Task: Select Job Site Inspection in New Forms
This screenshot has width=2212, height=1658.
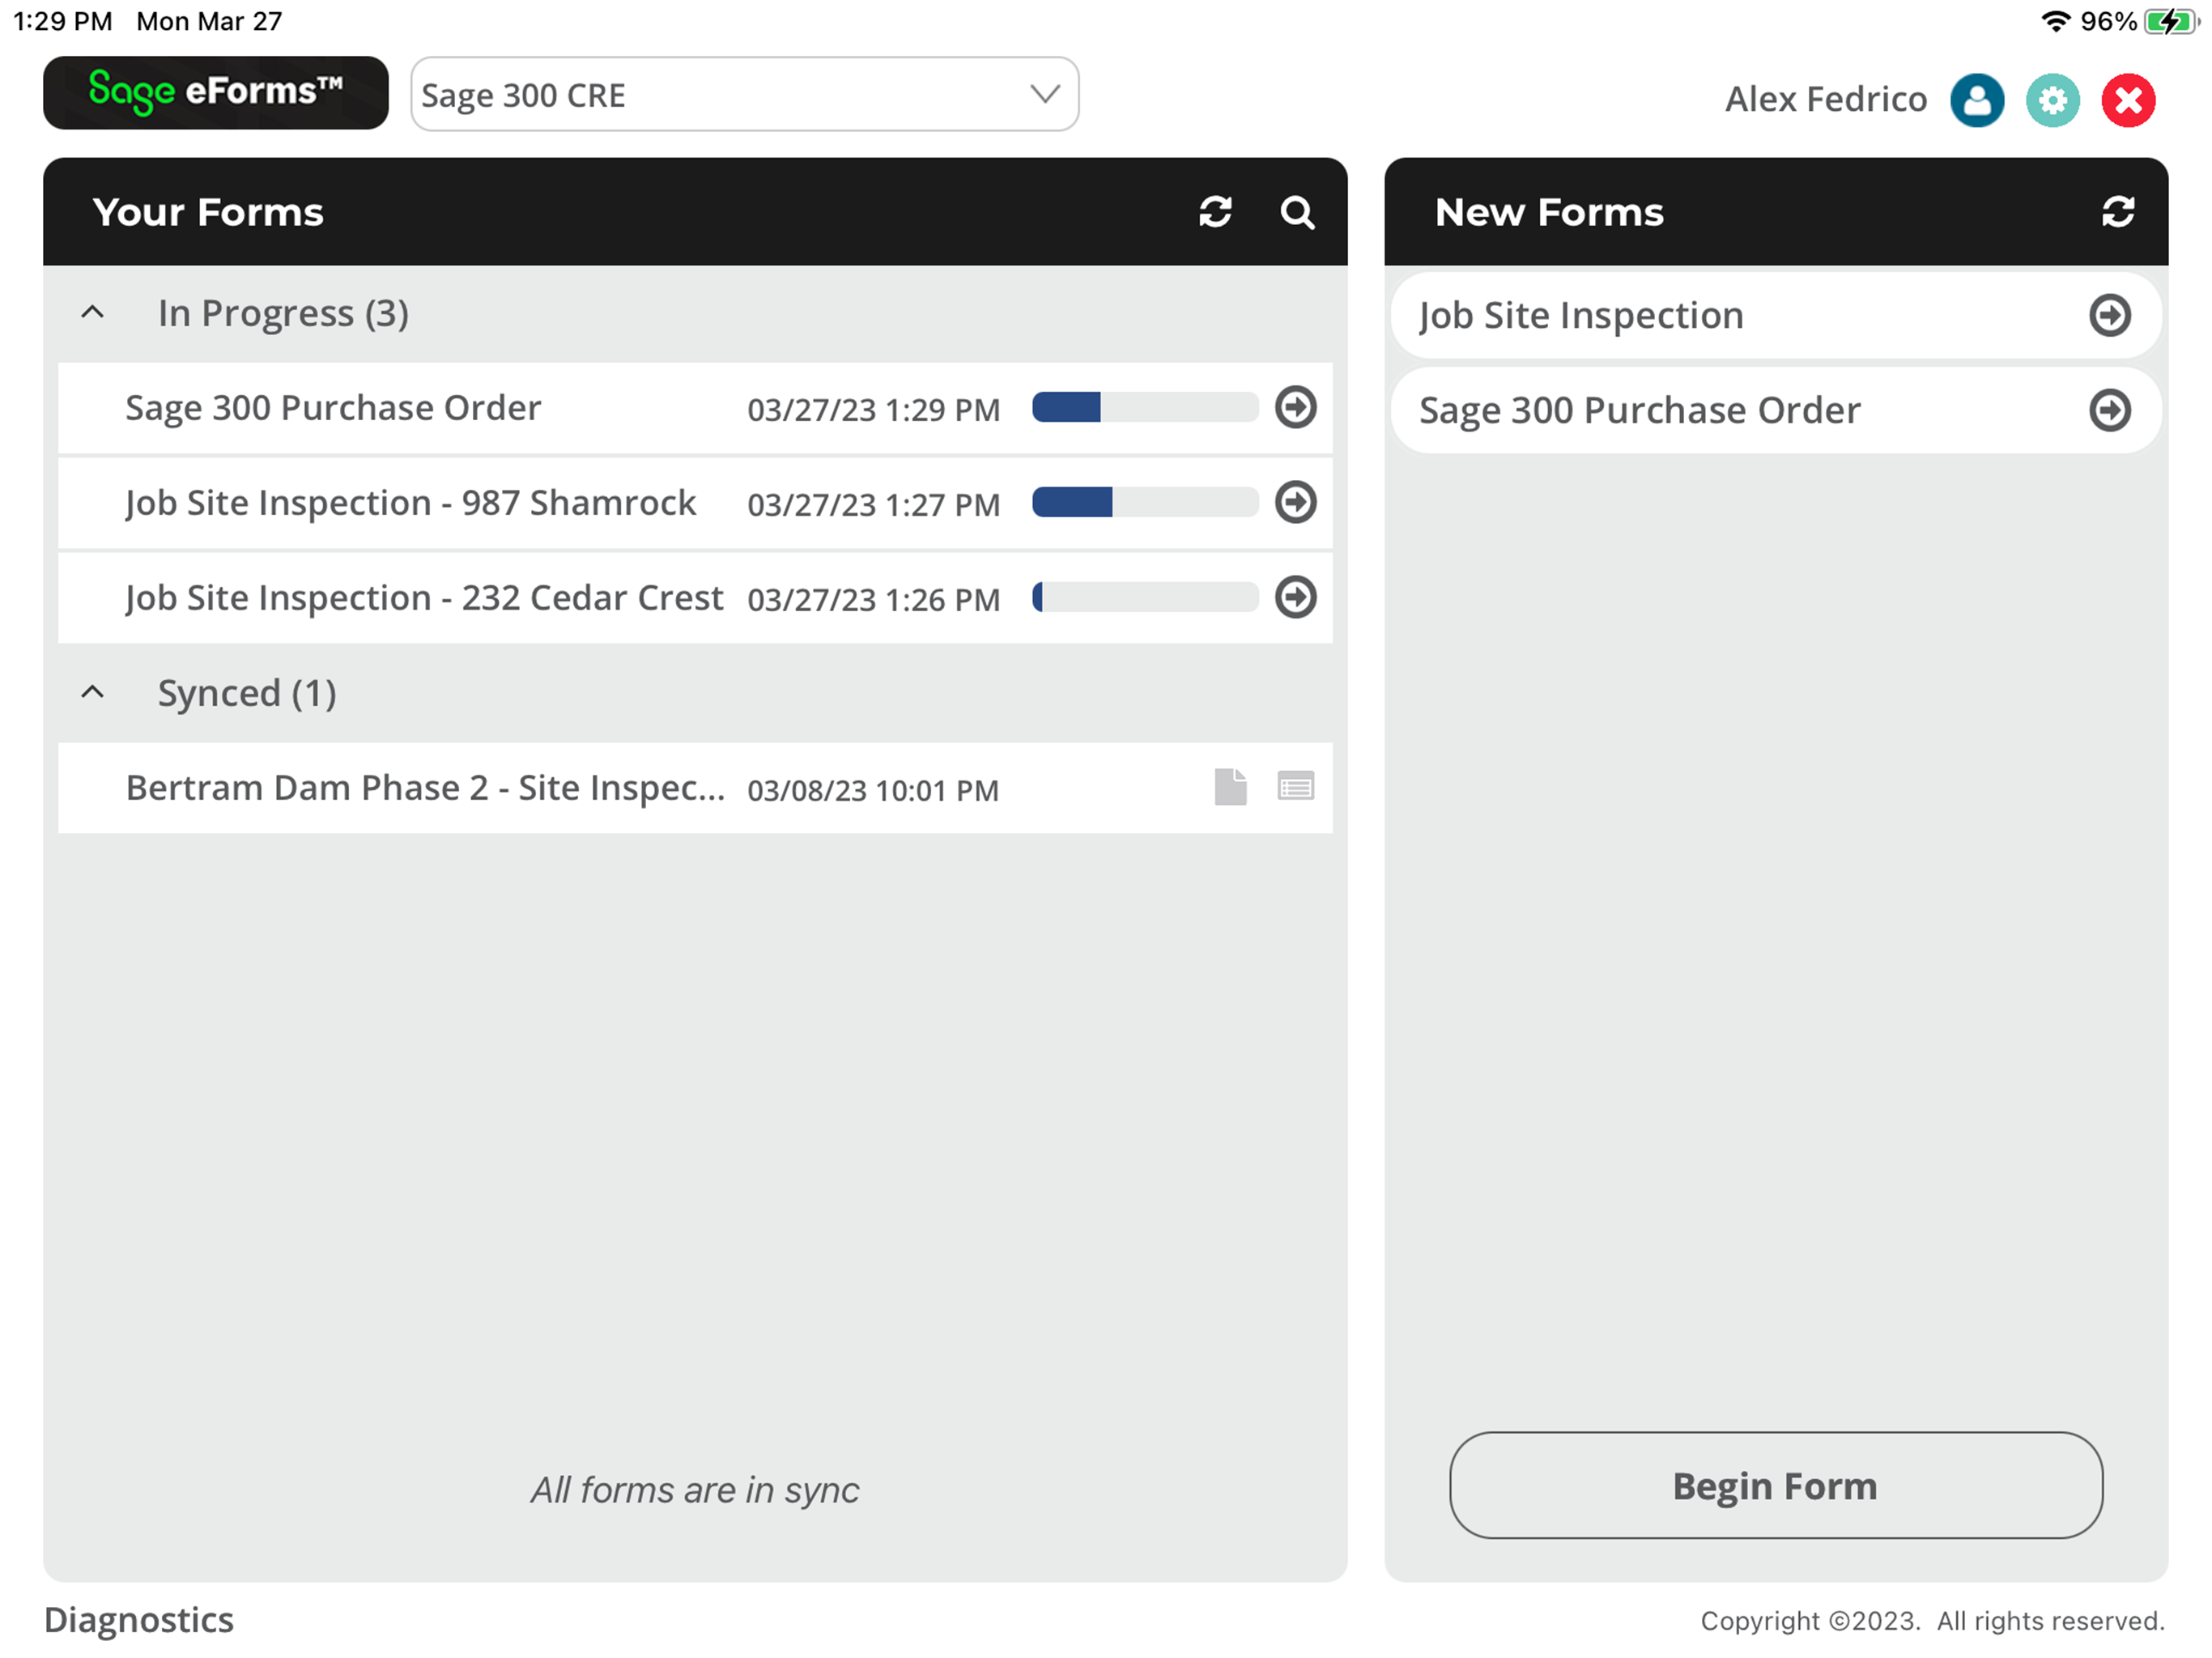Action: [1776, 316]
